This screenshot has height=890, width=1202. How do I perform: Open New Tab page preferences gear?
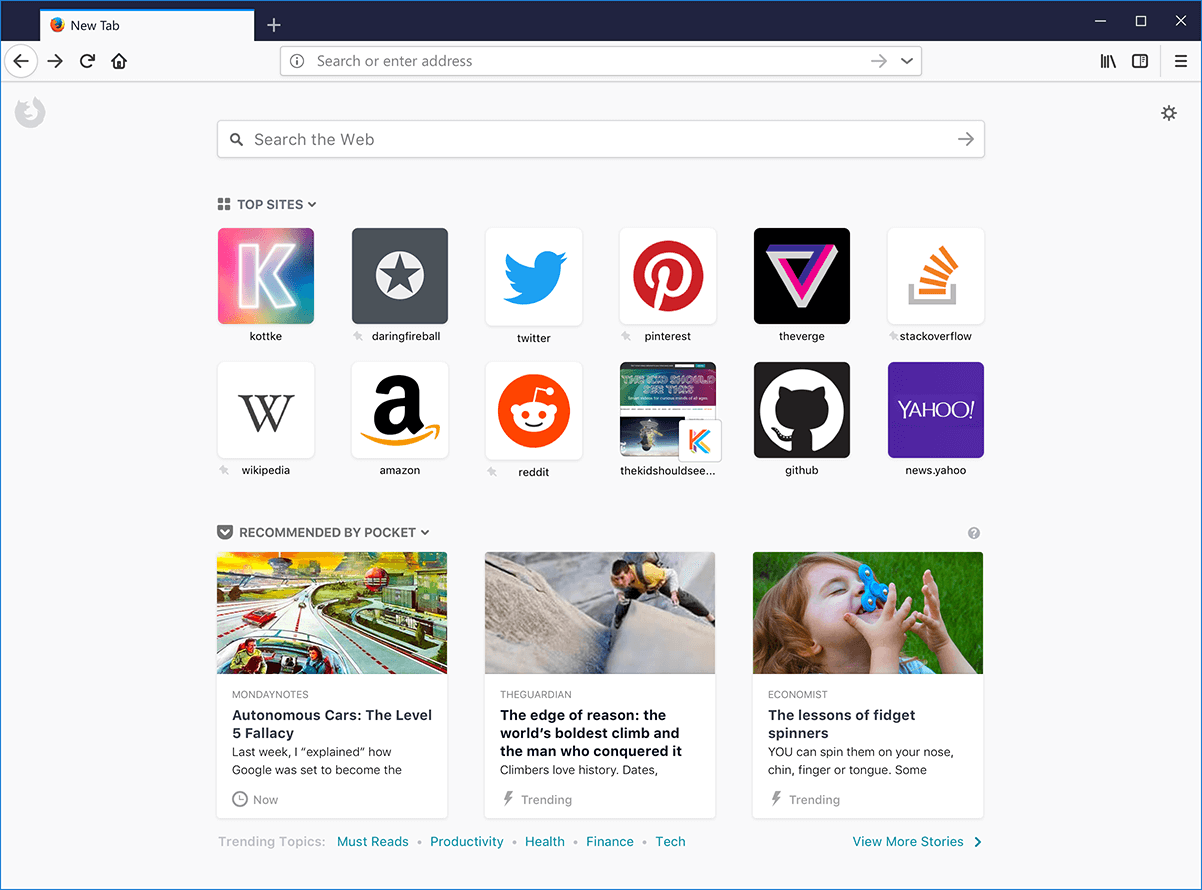click(1169, 113)
